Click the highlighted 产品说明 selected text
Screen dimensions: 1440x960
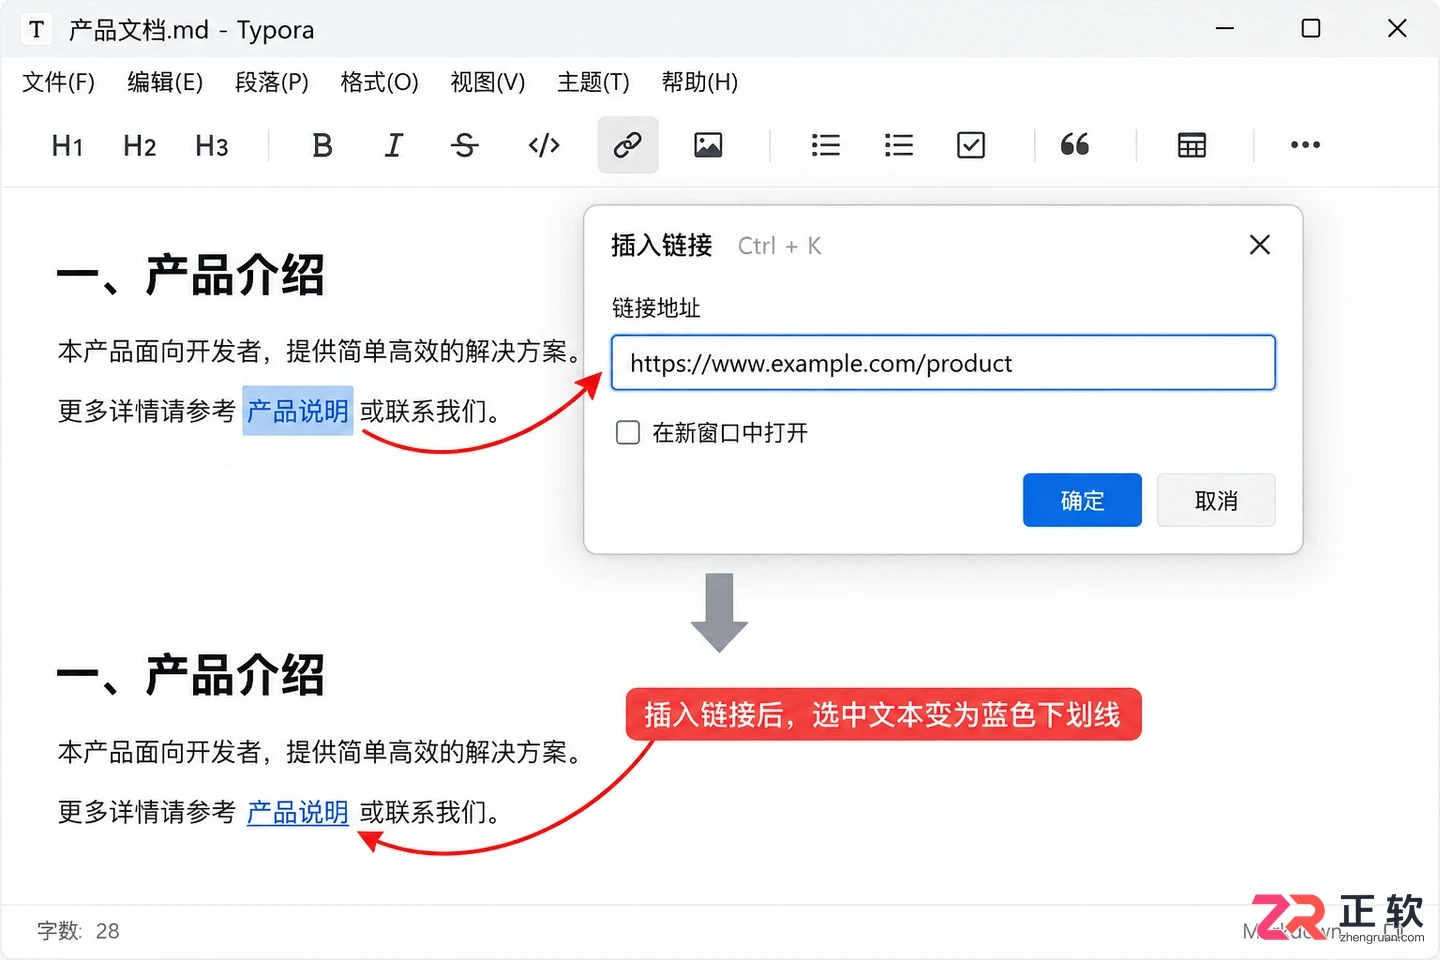coord(298,411)
